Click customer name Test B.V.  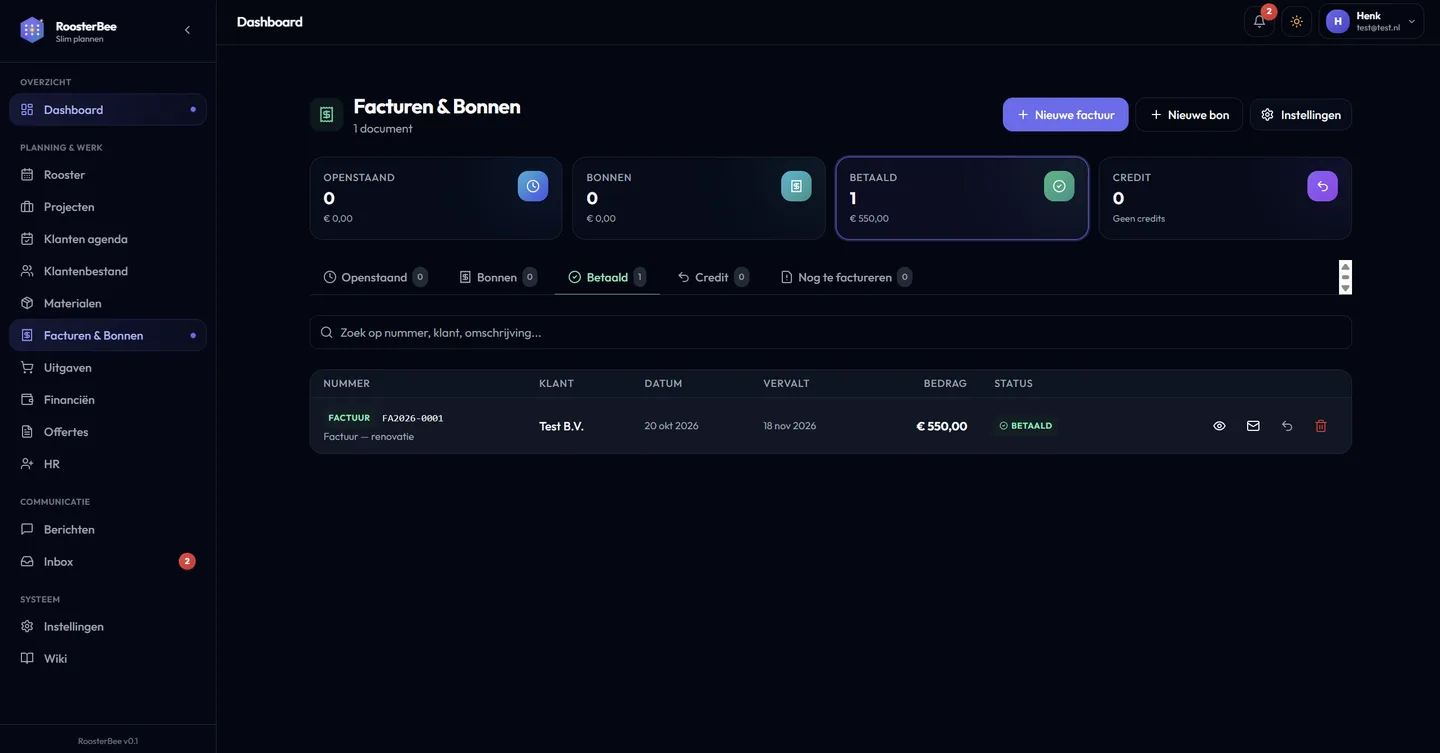coord(561,426)
